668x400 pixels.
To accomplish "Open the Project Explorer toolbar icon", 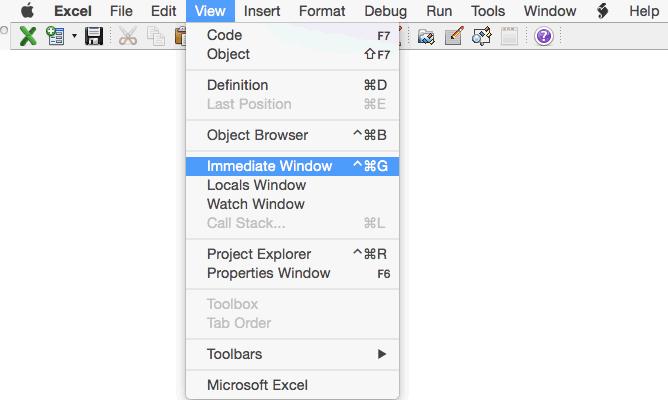I will click(x=426, y=36).
